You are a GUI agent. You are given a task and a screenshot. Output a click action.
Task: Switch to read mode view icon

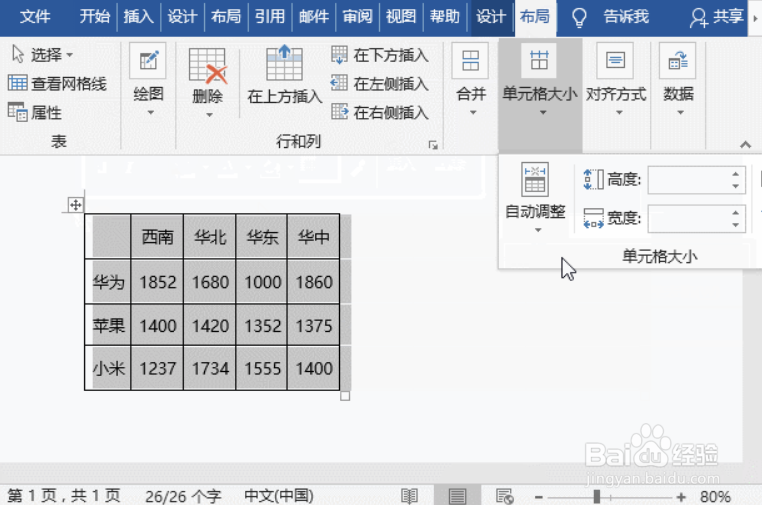[409, 496]
